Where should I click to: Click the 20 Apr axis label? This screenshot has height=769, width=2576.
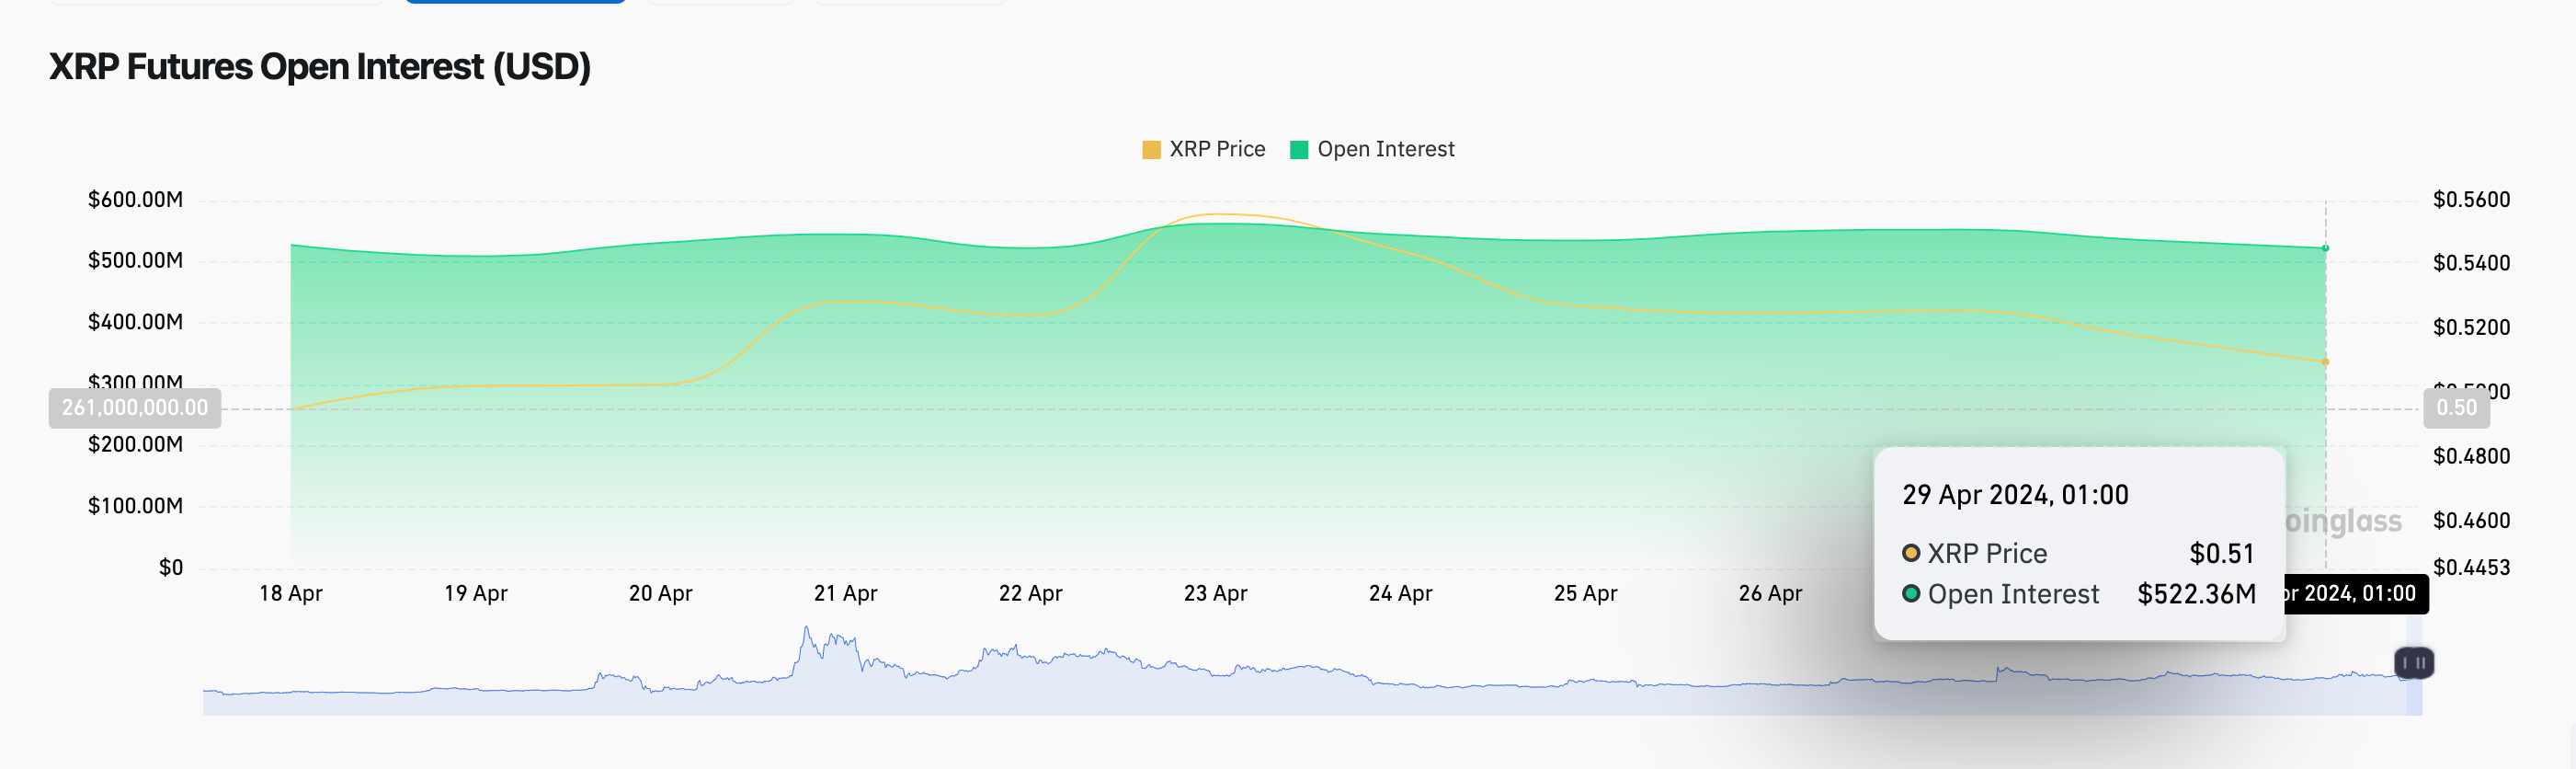coord(661,593)
